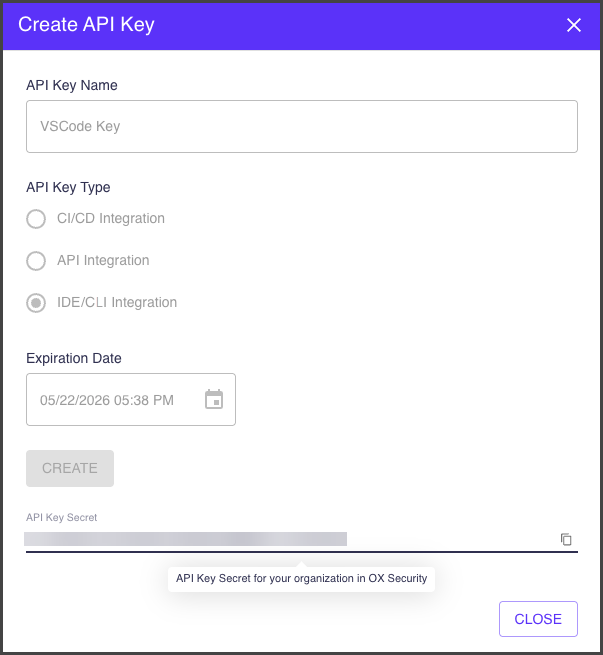The width and height of the screenshot is (603, 655).
Task: Click the small "API Key Secret" caption
Action: coord(62,517)
